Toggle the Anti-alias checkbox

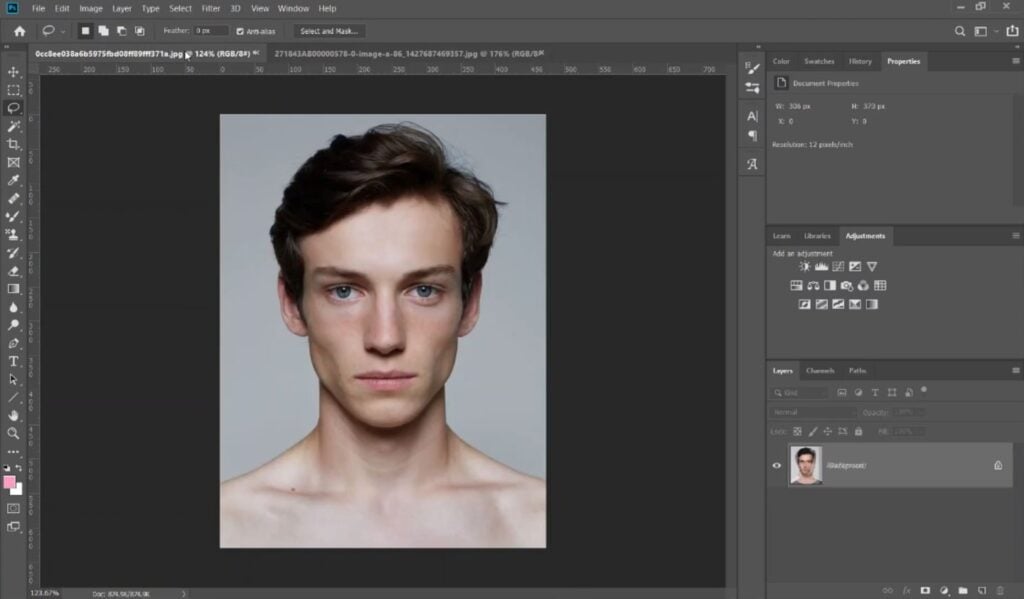[x=240, y=31]
